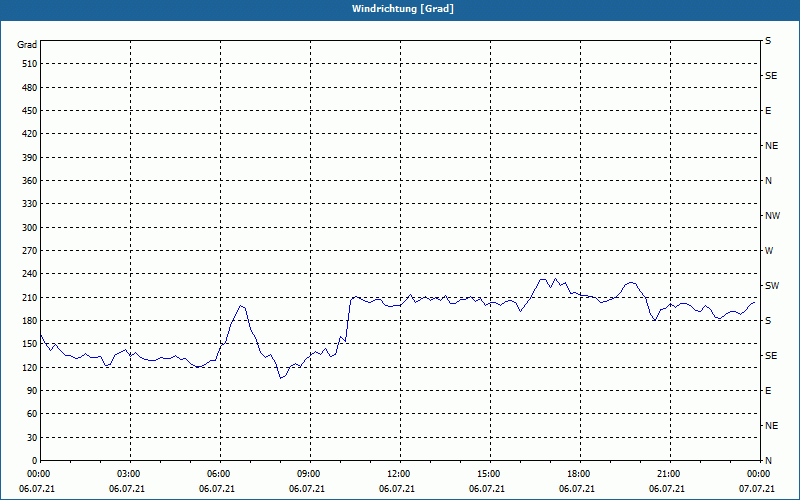
Task: Click the '390' y-axis label
Action: click(x=30, y=158)
